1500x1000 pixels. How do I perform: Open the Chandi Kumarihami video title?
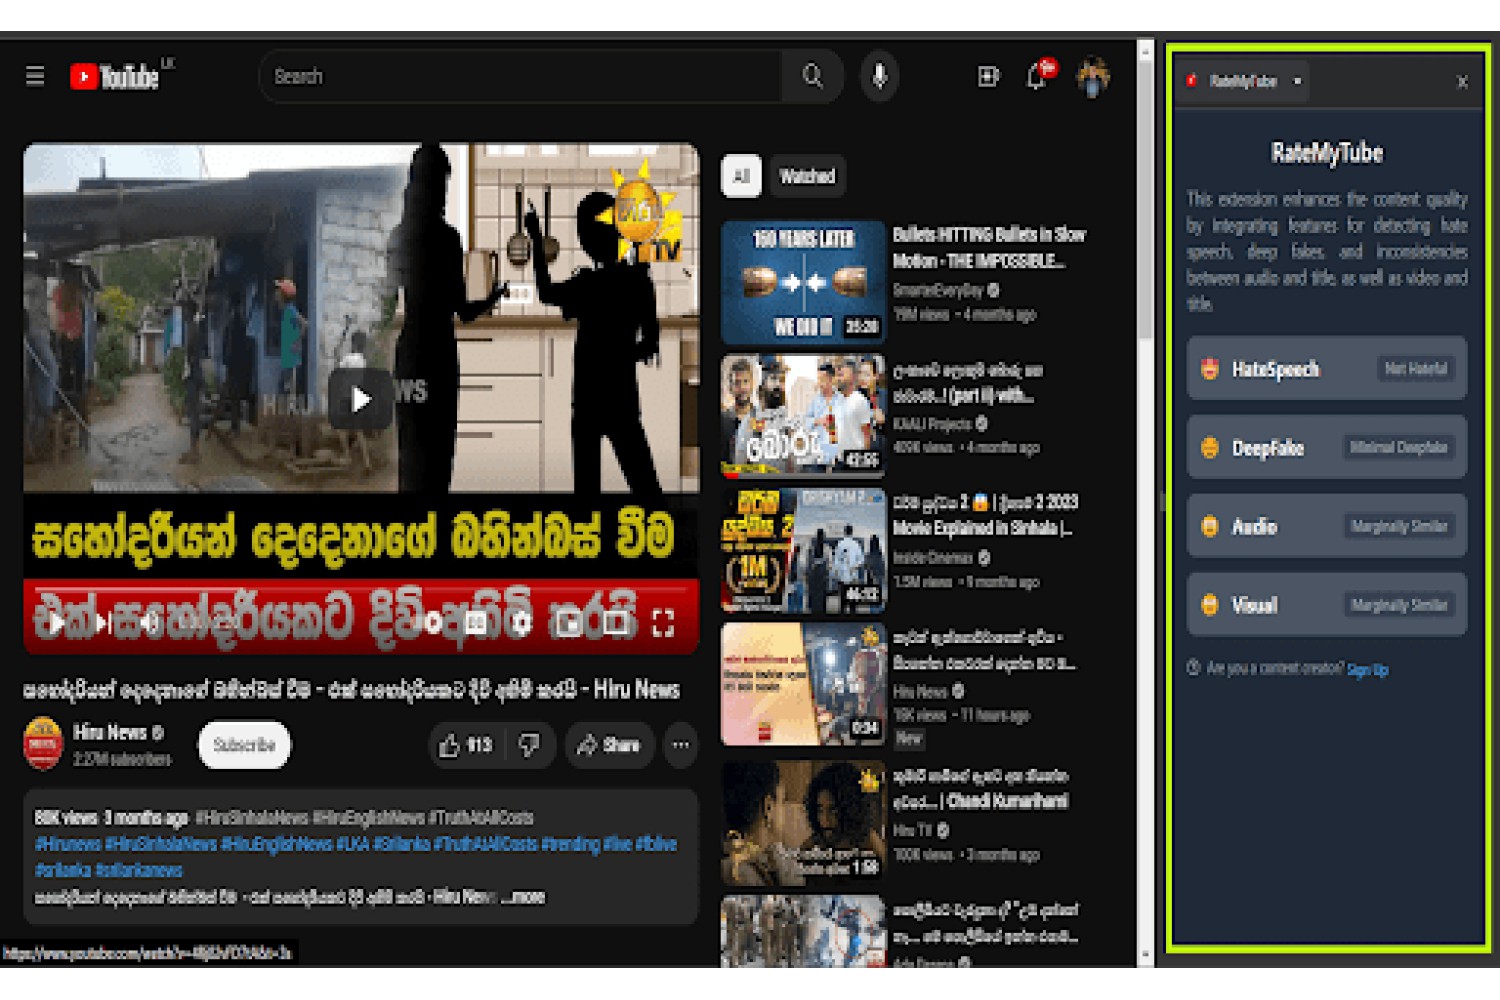(x=981, y=788)
